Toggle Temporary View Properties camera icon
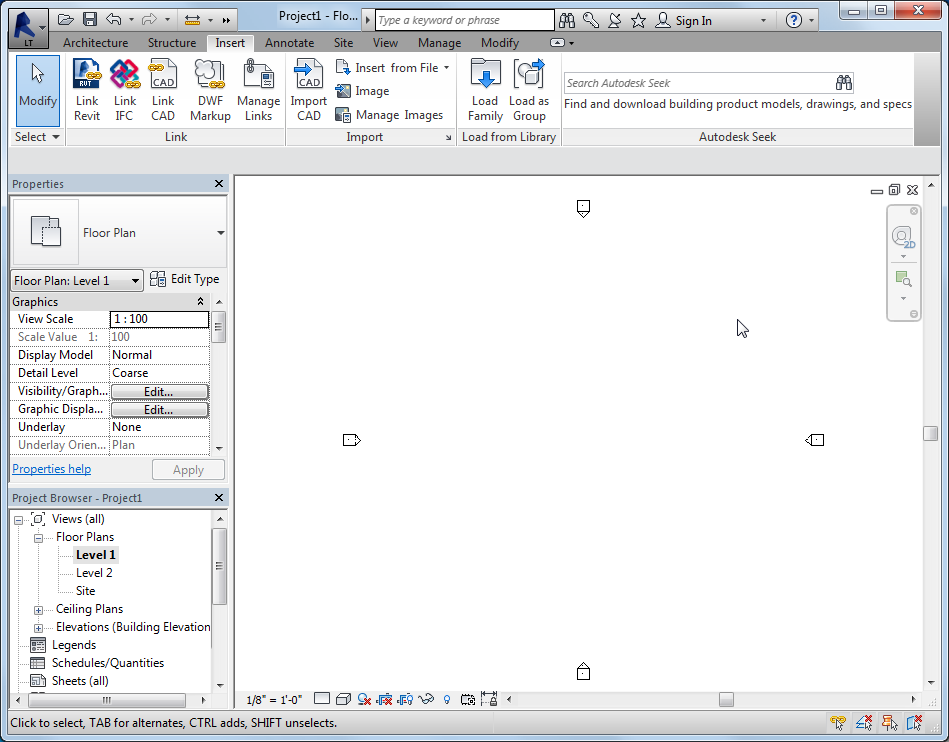This screenshot has width=949, height=742. (x=468, y=700)
